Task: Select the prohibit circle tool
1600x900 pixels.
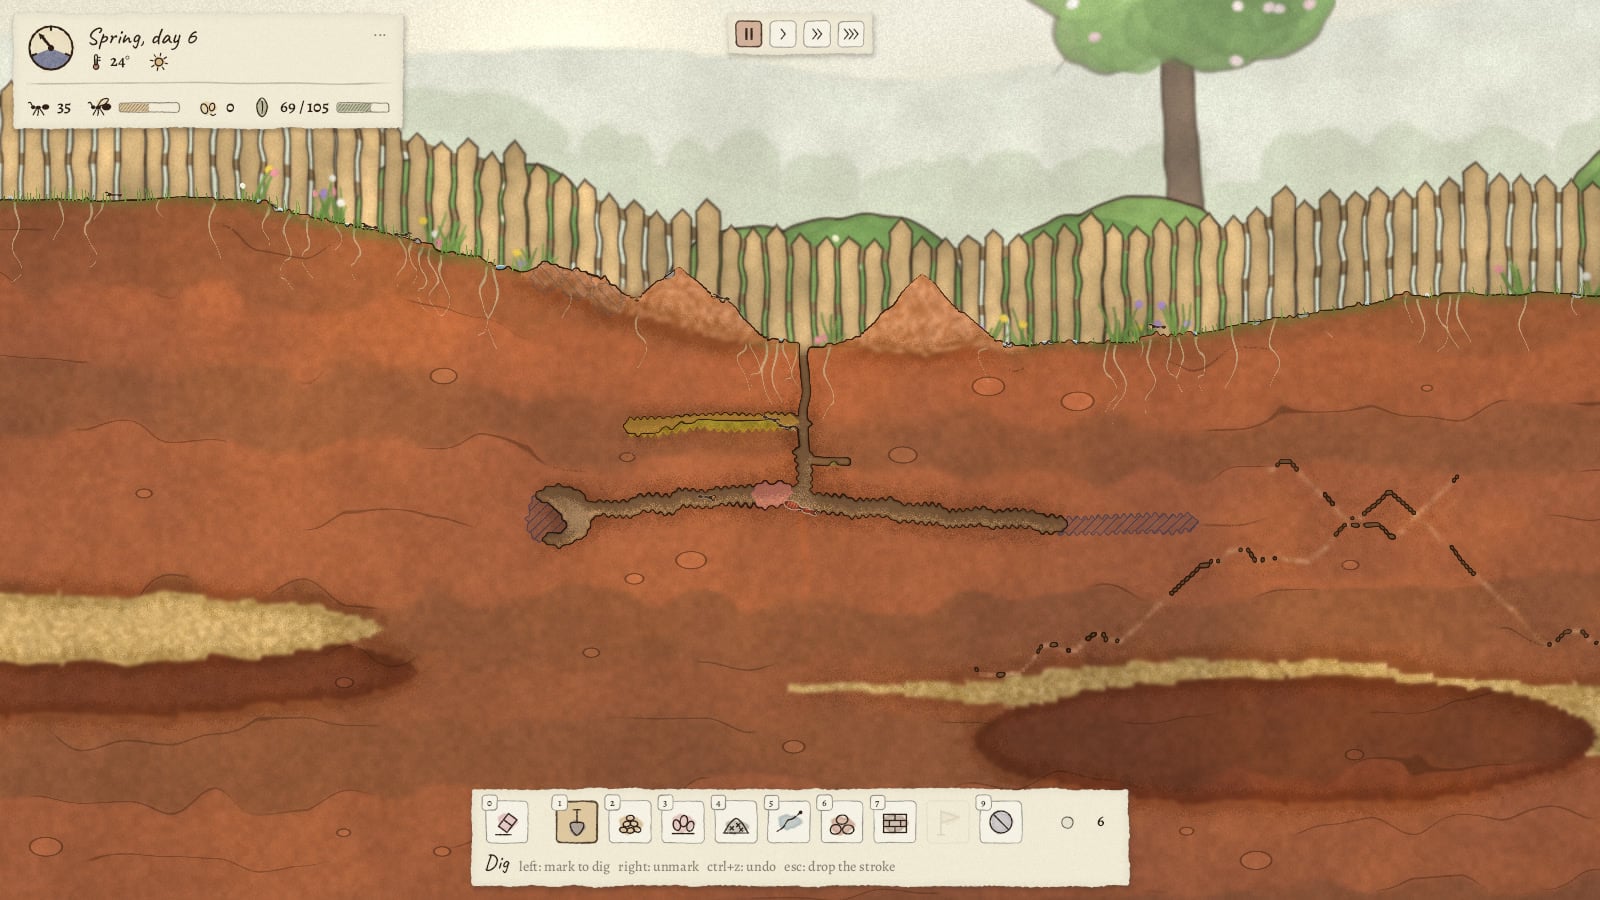Action: point(1001,823)
